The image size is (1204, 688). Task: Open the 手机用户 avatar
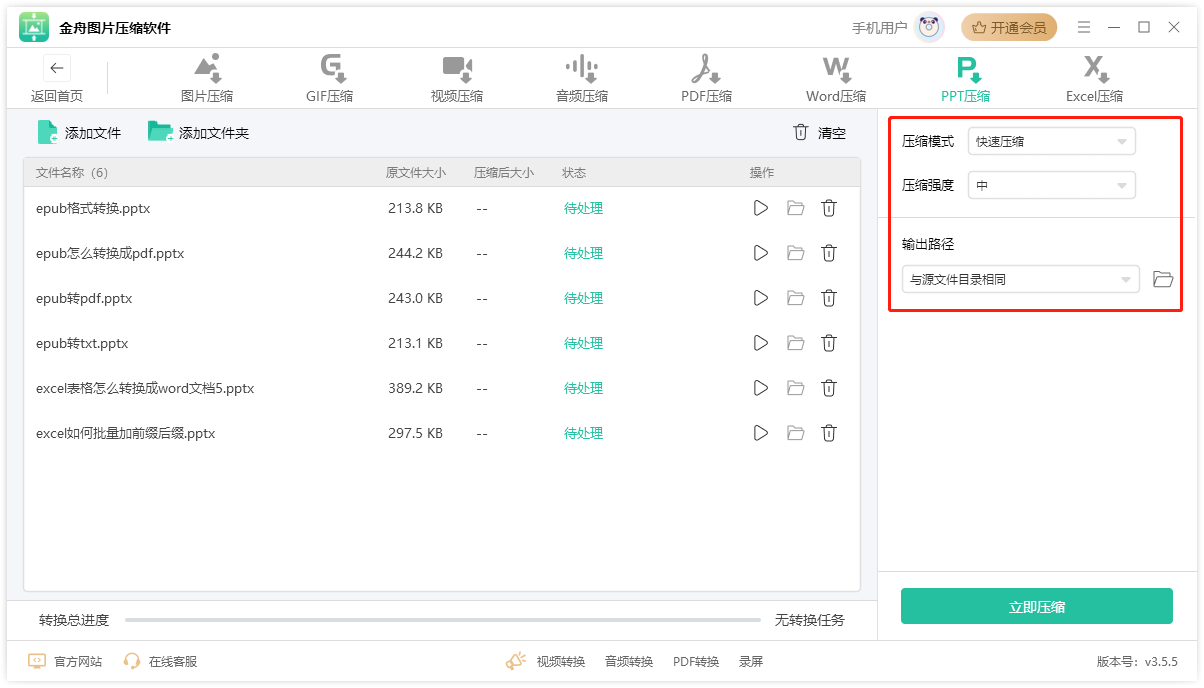click(930, 28)
